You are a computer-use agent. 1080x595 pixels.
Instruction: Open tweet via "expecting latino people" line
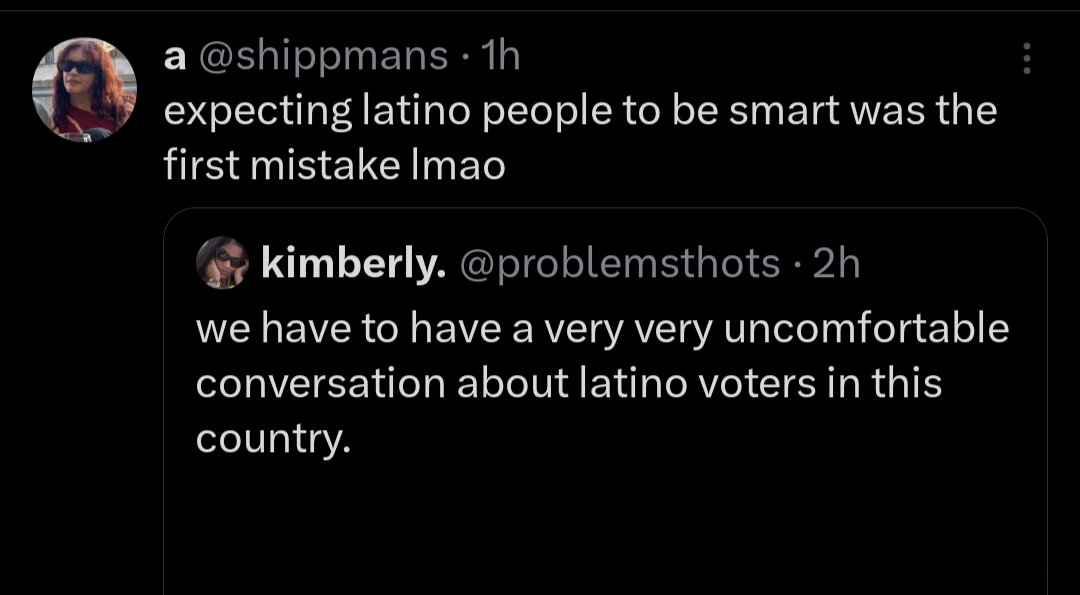coord(580,111)
